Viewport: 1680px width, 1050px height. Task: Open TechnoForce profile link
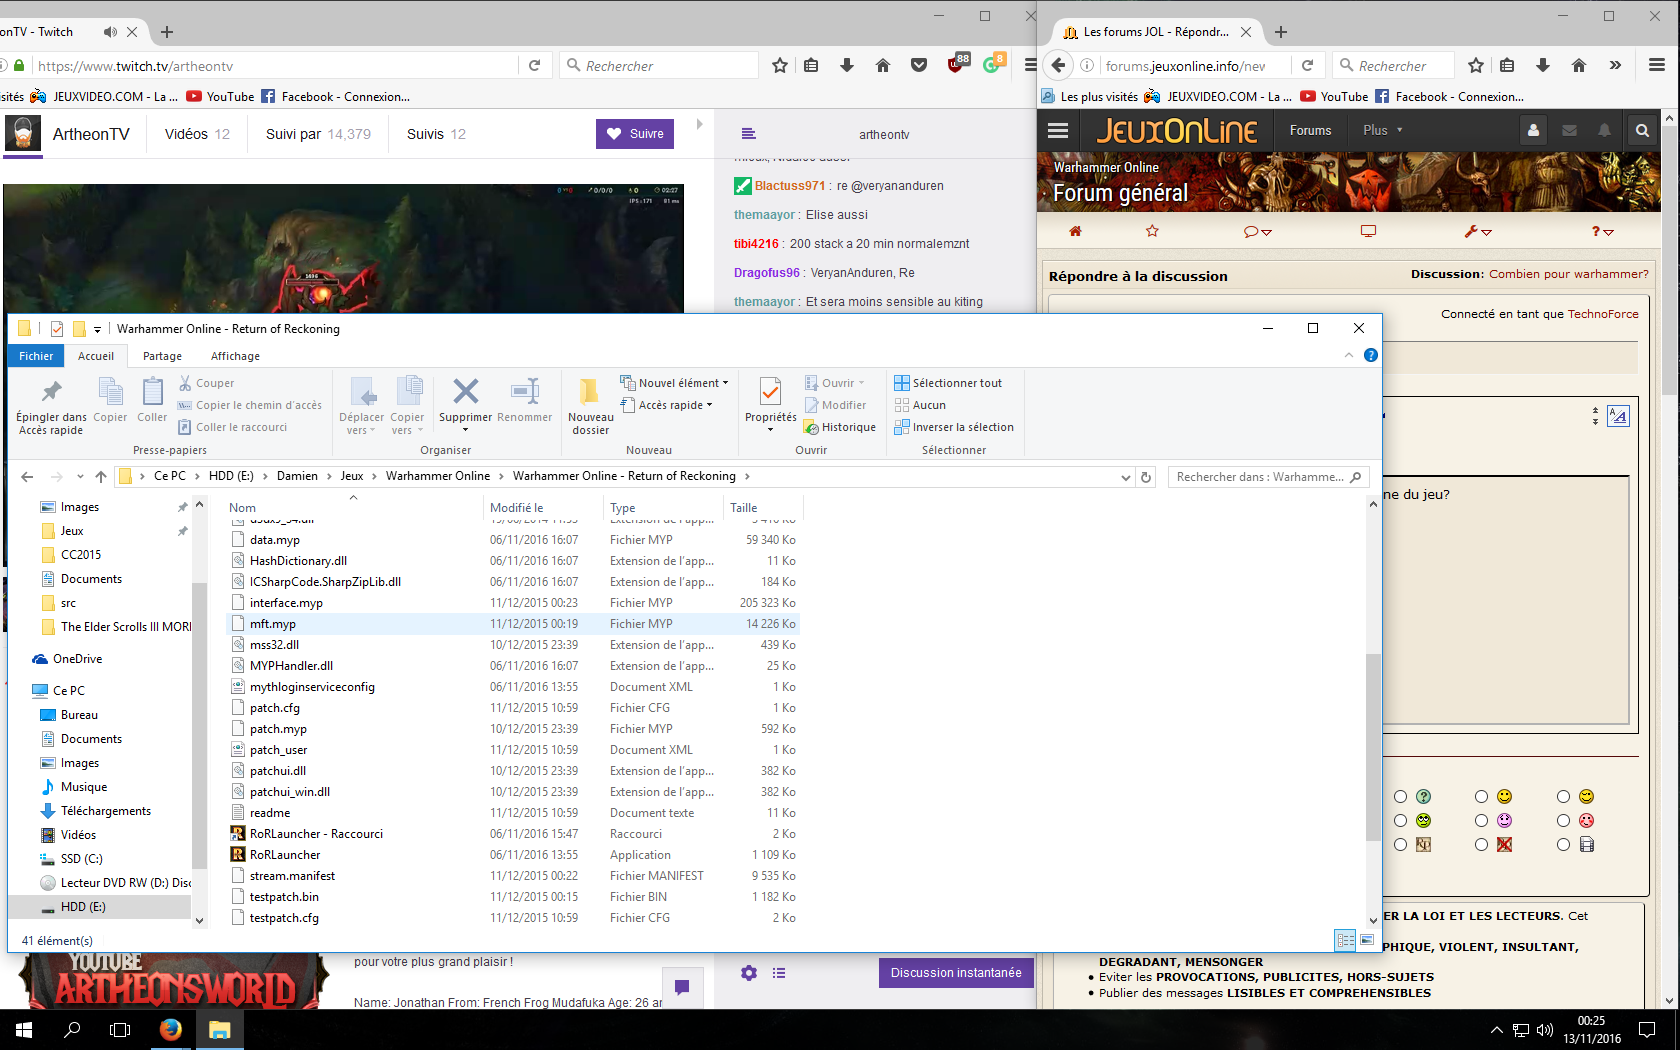click(1603, 314)
